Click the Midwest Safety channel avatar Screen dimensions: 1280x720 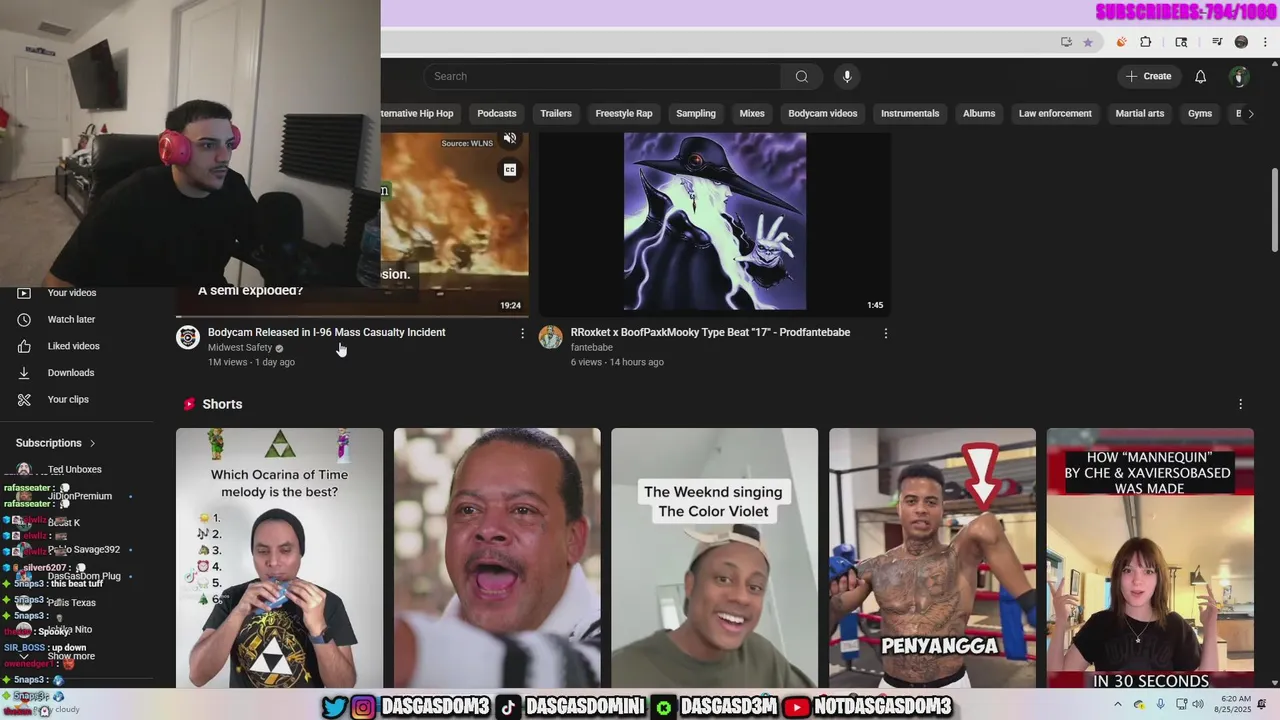(188, 337)
